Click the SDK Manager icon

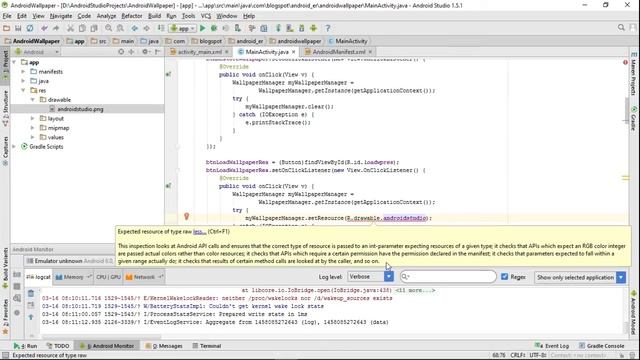(x=302, y=28)
